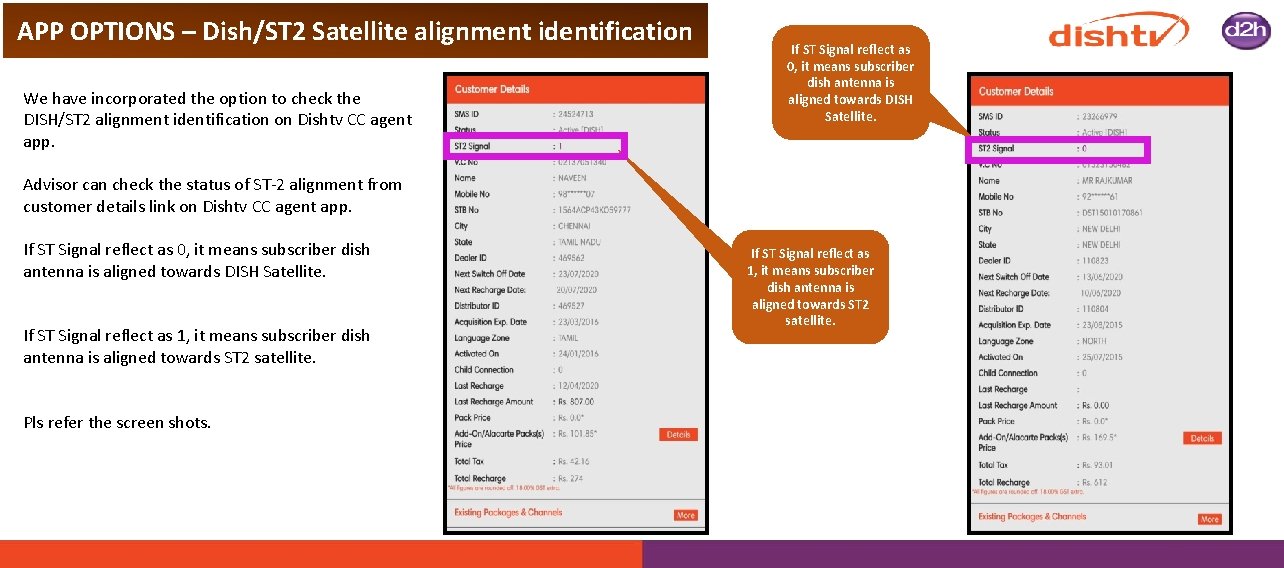Viewport: 1284px width, 568px height.
Task: Click Activated On date 24/01/2016
Action: [x=580, y=354]
